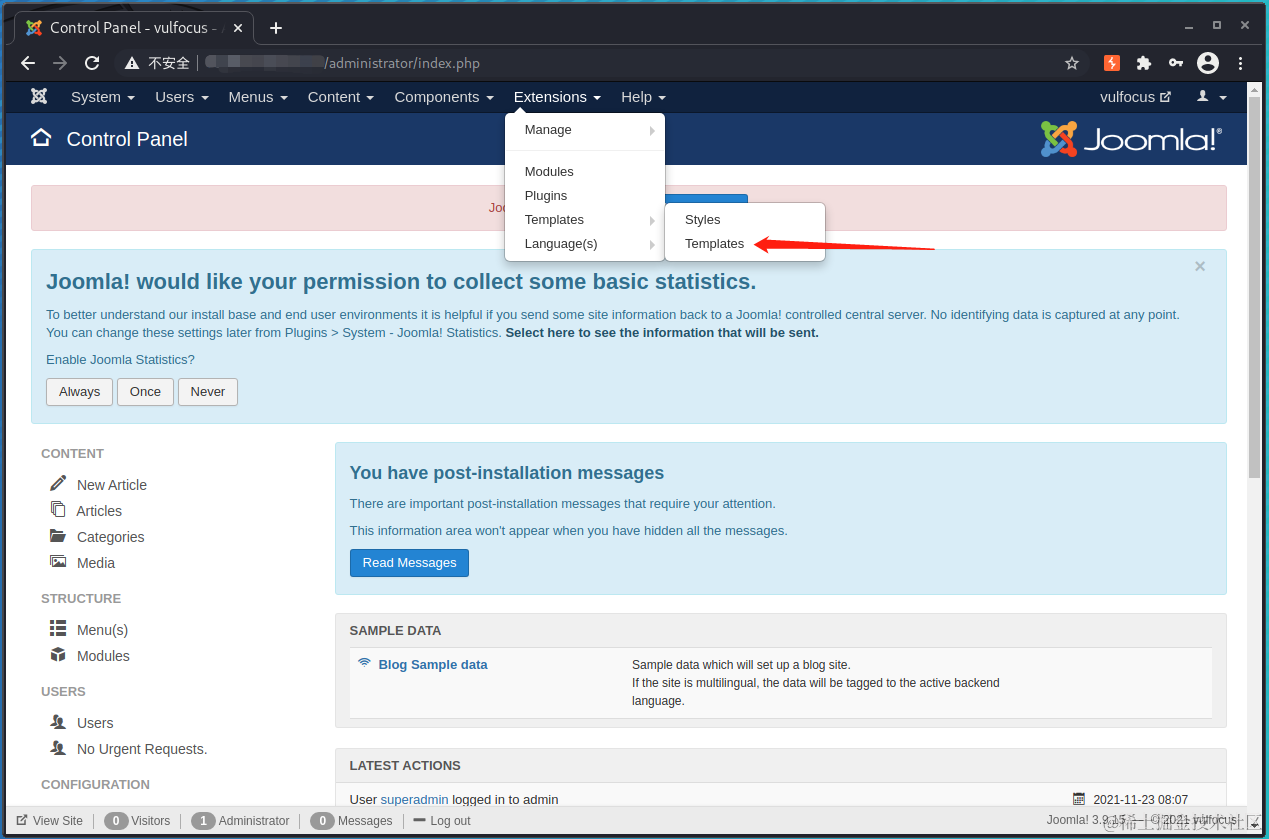Open the Blog Sample data link
This screenshot has height=839, width=1269.
coord(433,664)
